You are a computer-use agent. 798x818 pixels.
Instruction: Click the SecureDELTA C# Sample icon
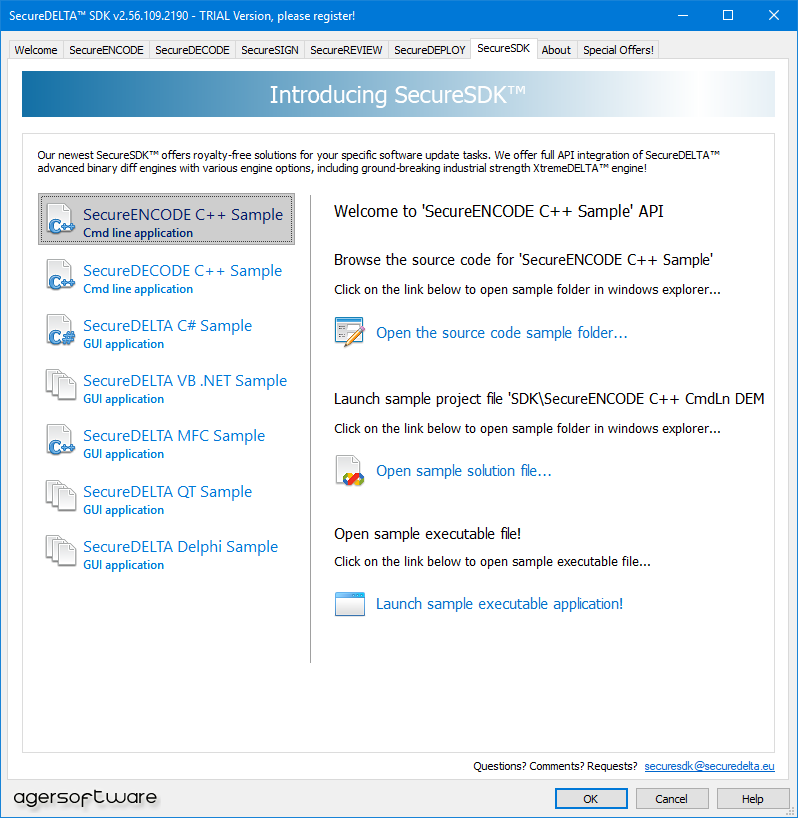tap(61, 330)
